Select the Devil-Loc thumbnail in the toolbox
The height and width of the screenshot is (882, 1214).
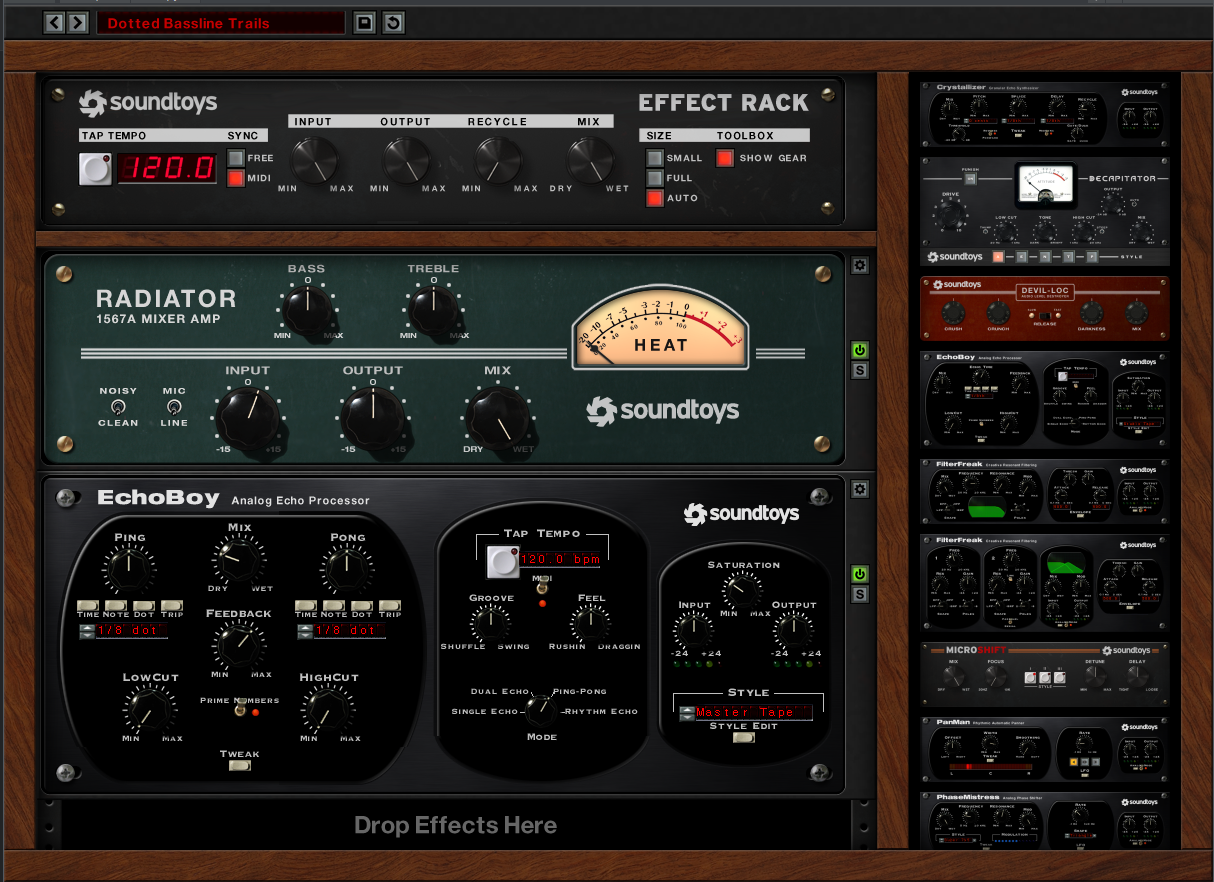(x=1045, y=308)
